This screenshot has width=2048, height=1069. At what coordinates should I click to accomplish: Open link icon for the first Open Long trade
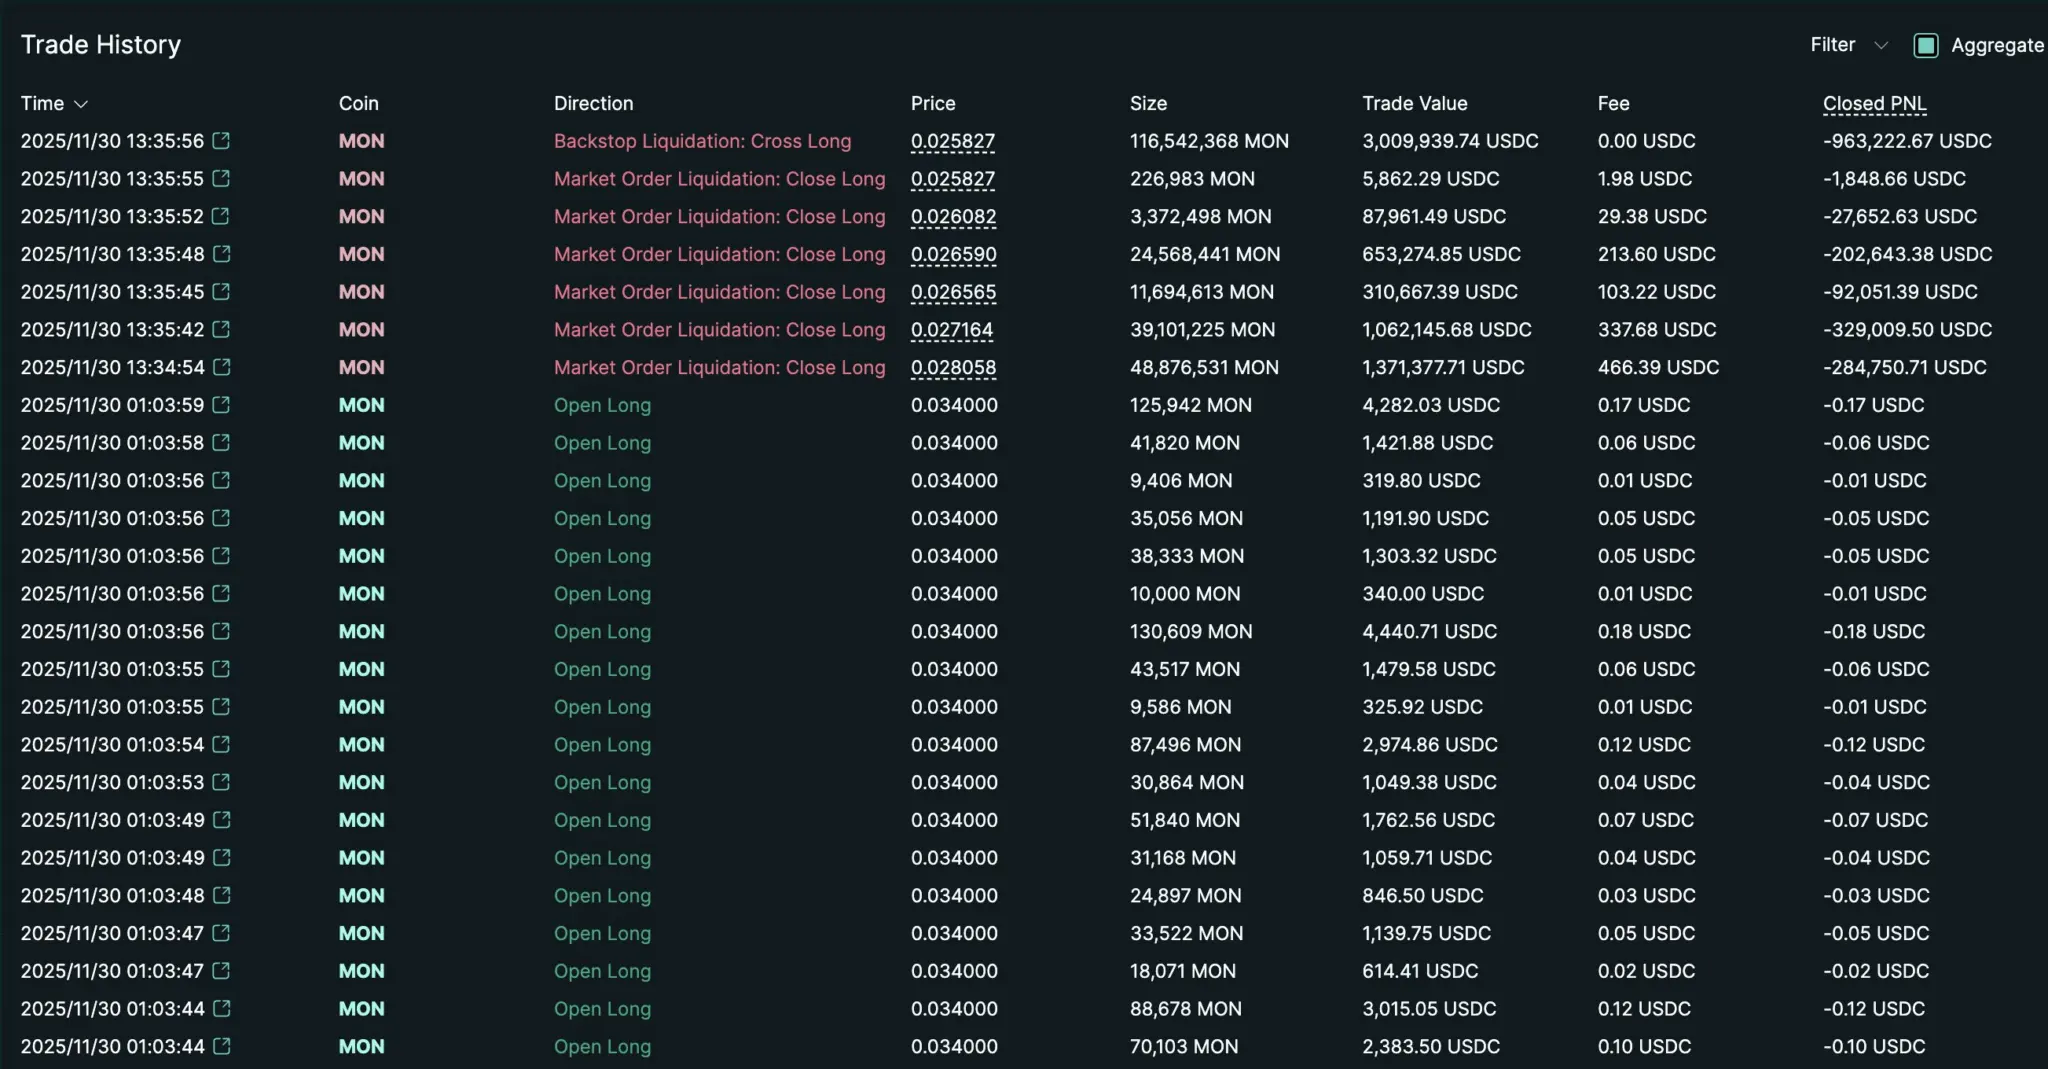tap(222, 405)
